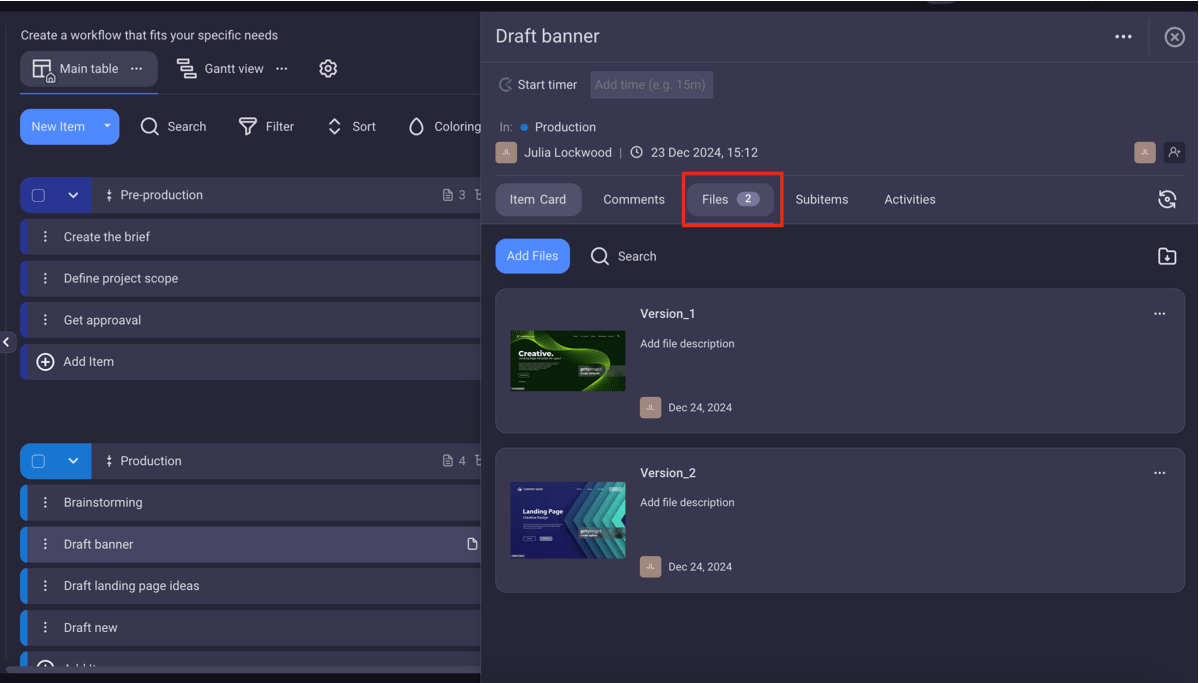Check the Production group checkbox
Screen dimensions: 1199x683
[x=39, y=462]
